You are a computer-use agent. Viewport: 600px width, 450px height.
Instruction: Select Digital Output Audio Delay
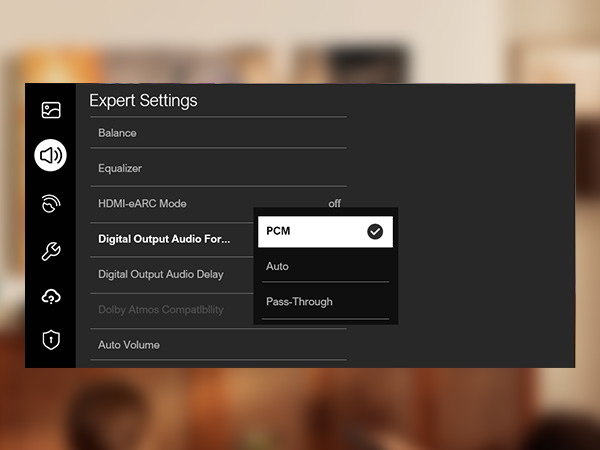coord(161,274)
